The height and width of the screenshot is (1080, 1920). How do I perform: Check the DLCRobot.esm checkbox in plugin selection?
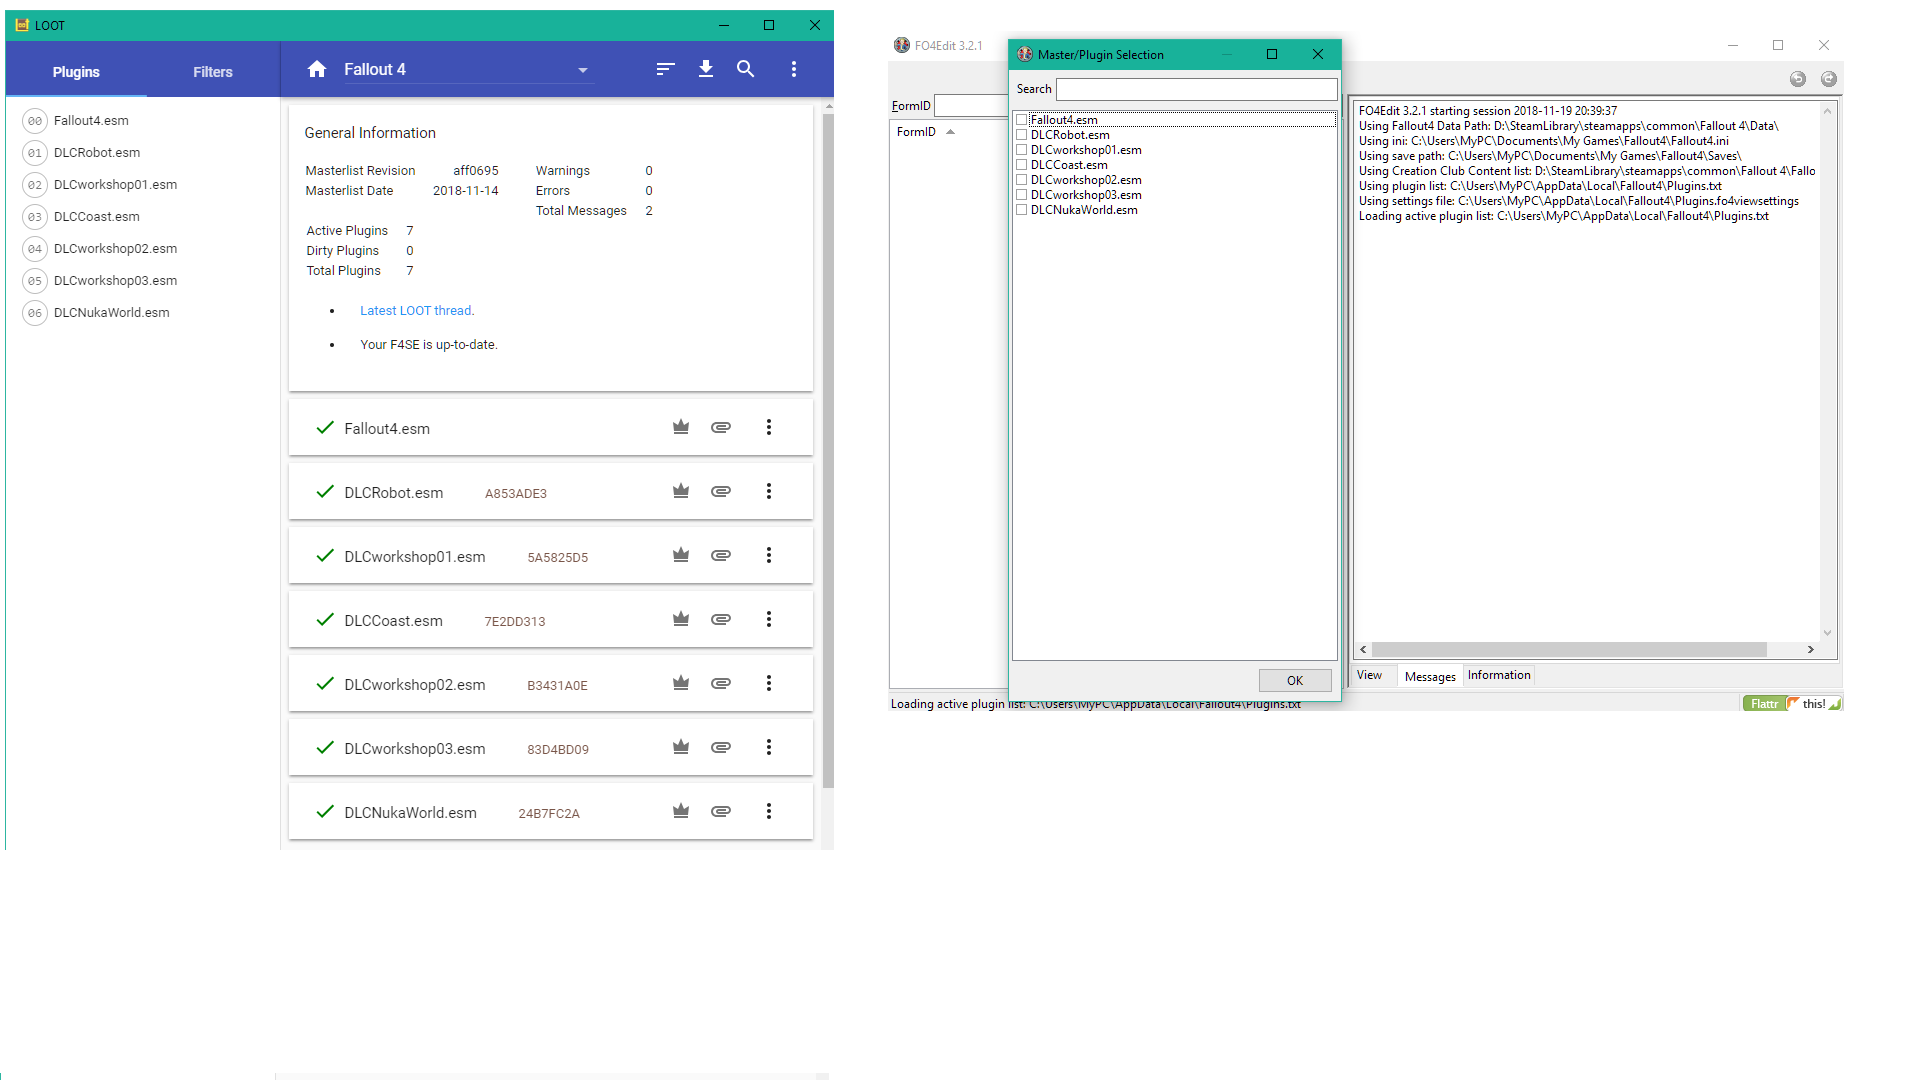[x=1022, y=135]
